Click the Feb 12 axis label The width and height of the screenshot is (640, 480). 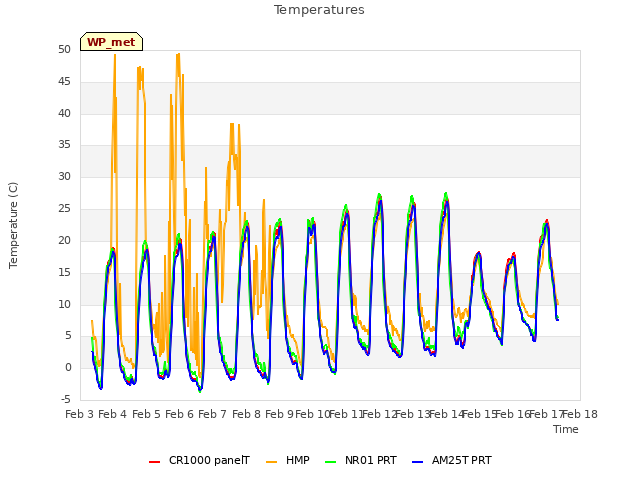[380, 414]
